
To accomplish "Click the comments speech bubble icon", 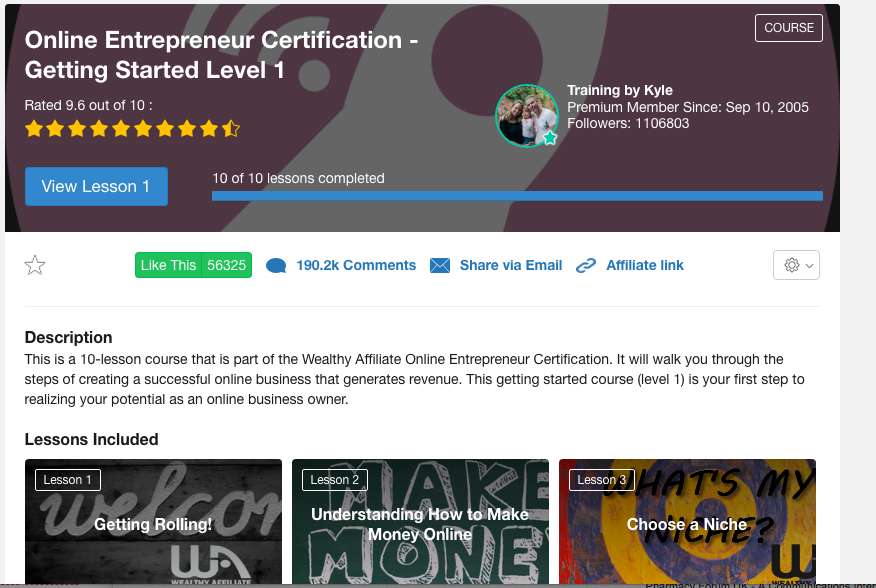I will click(276, 265).
